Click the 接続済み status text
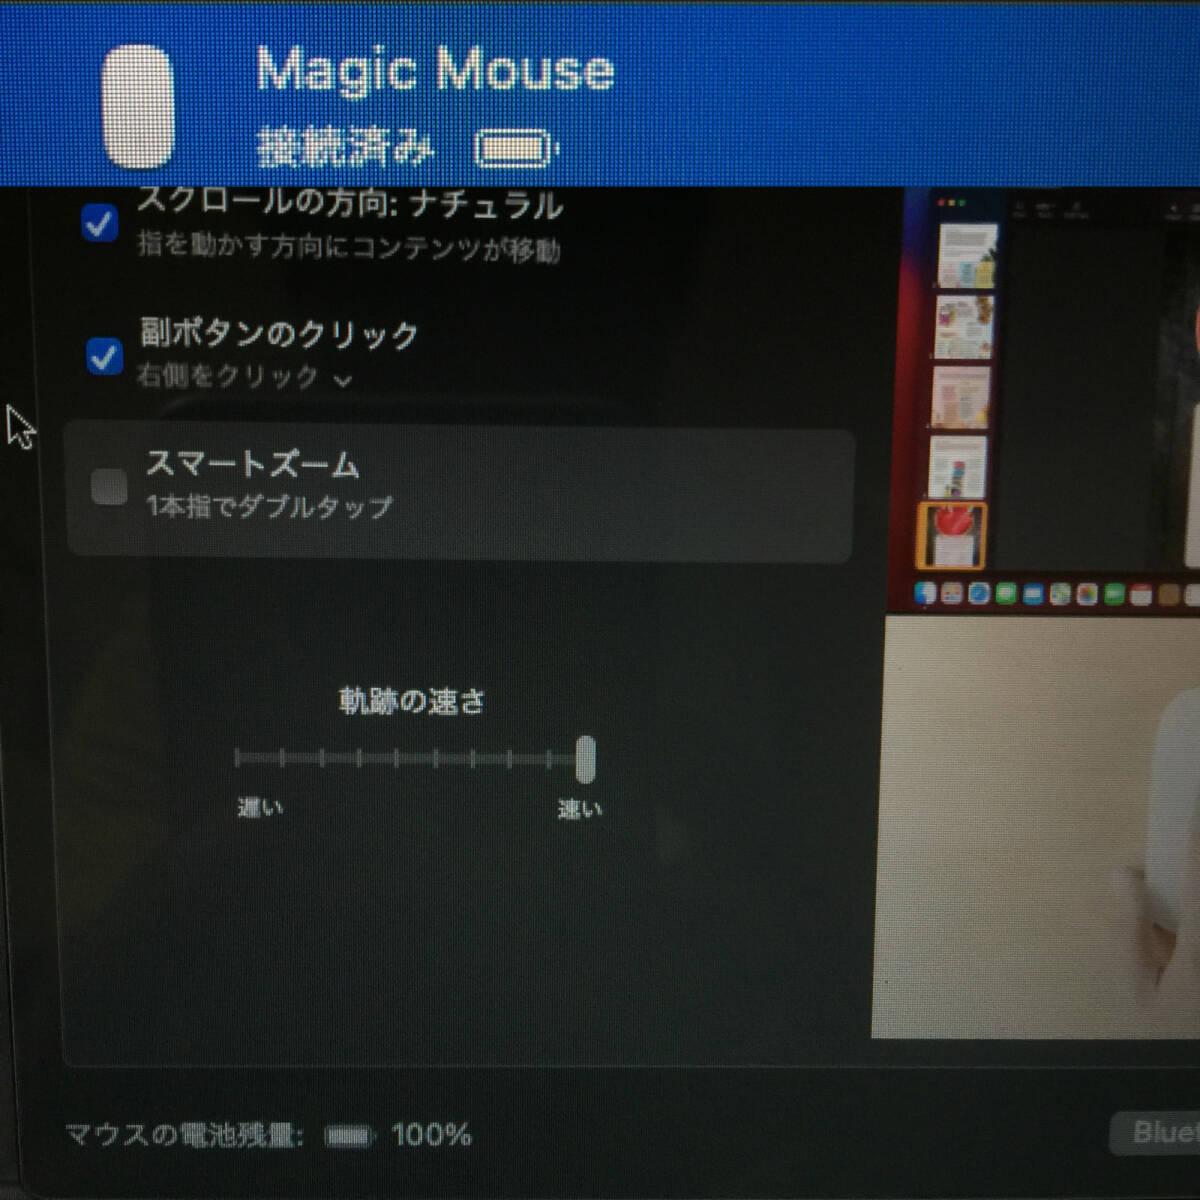1200x1200 pixels. [x=345, y=149]
